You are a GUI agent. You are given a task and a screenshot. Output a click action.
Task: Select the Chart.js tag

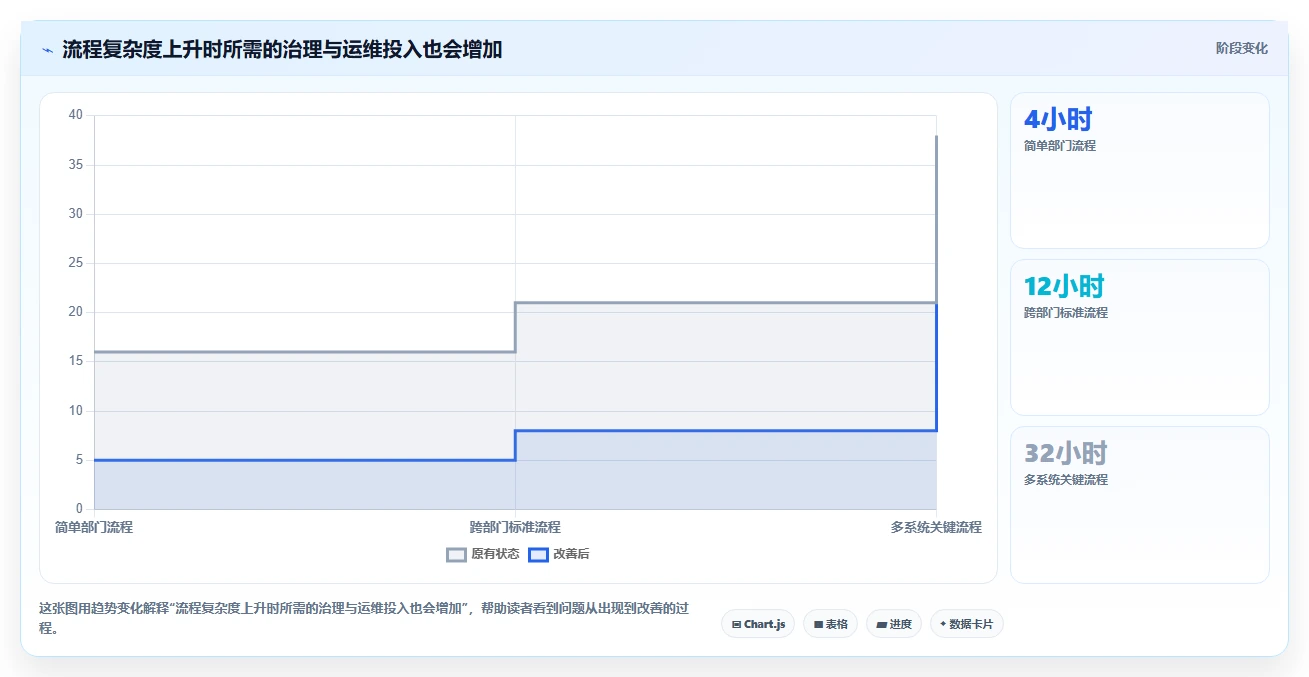tap(758, 624)
